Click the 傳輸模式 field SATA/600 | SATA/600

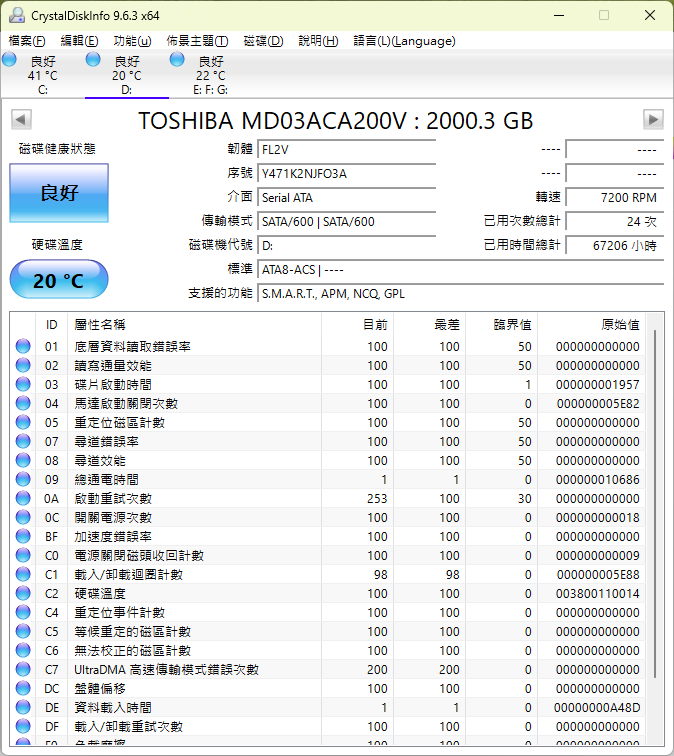pyautogui.click(x=347, y=222)
